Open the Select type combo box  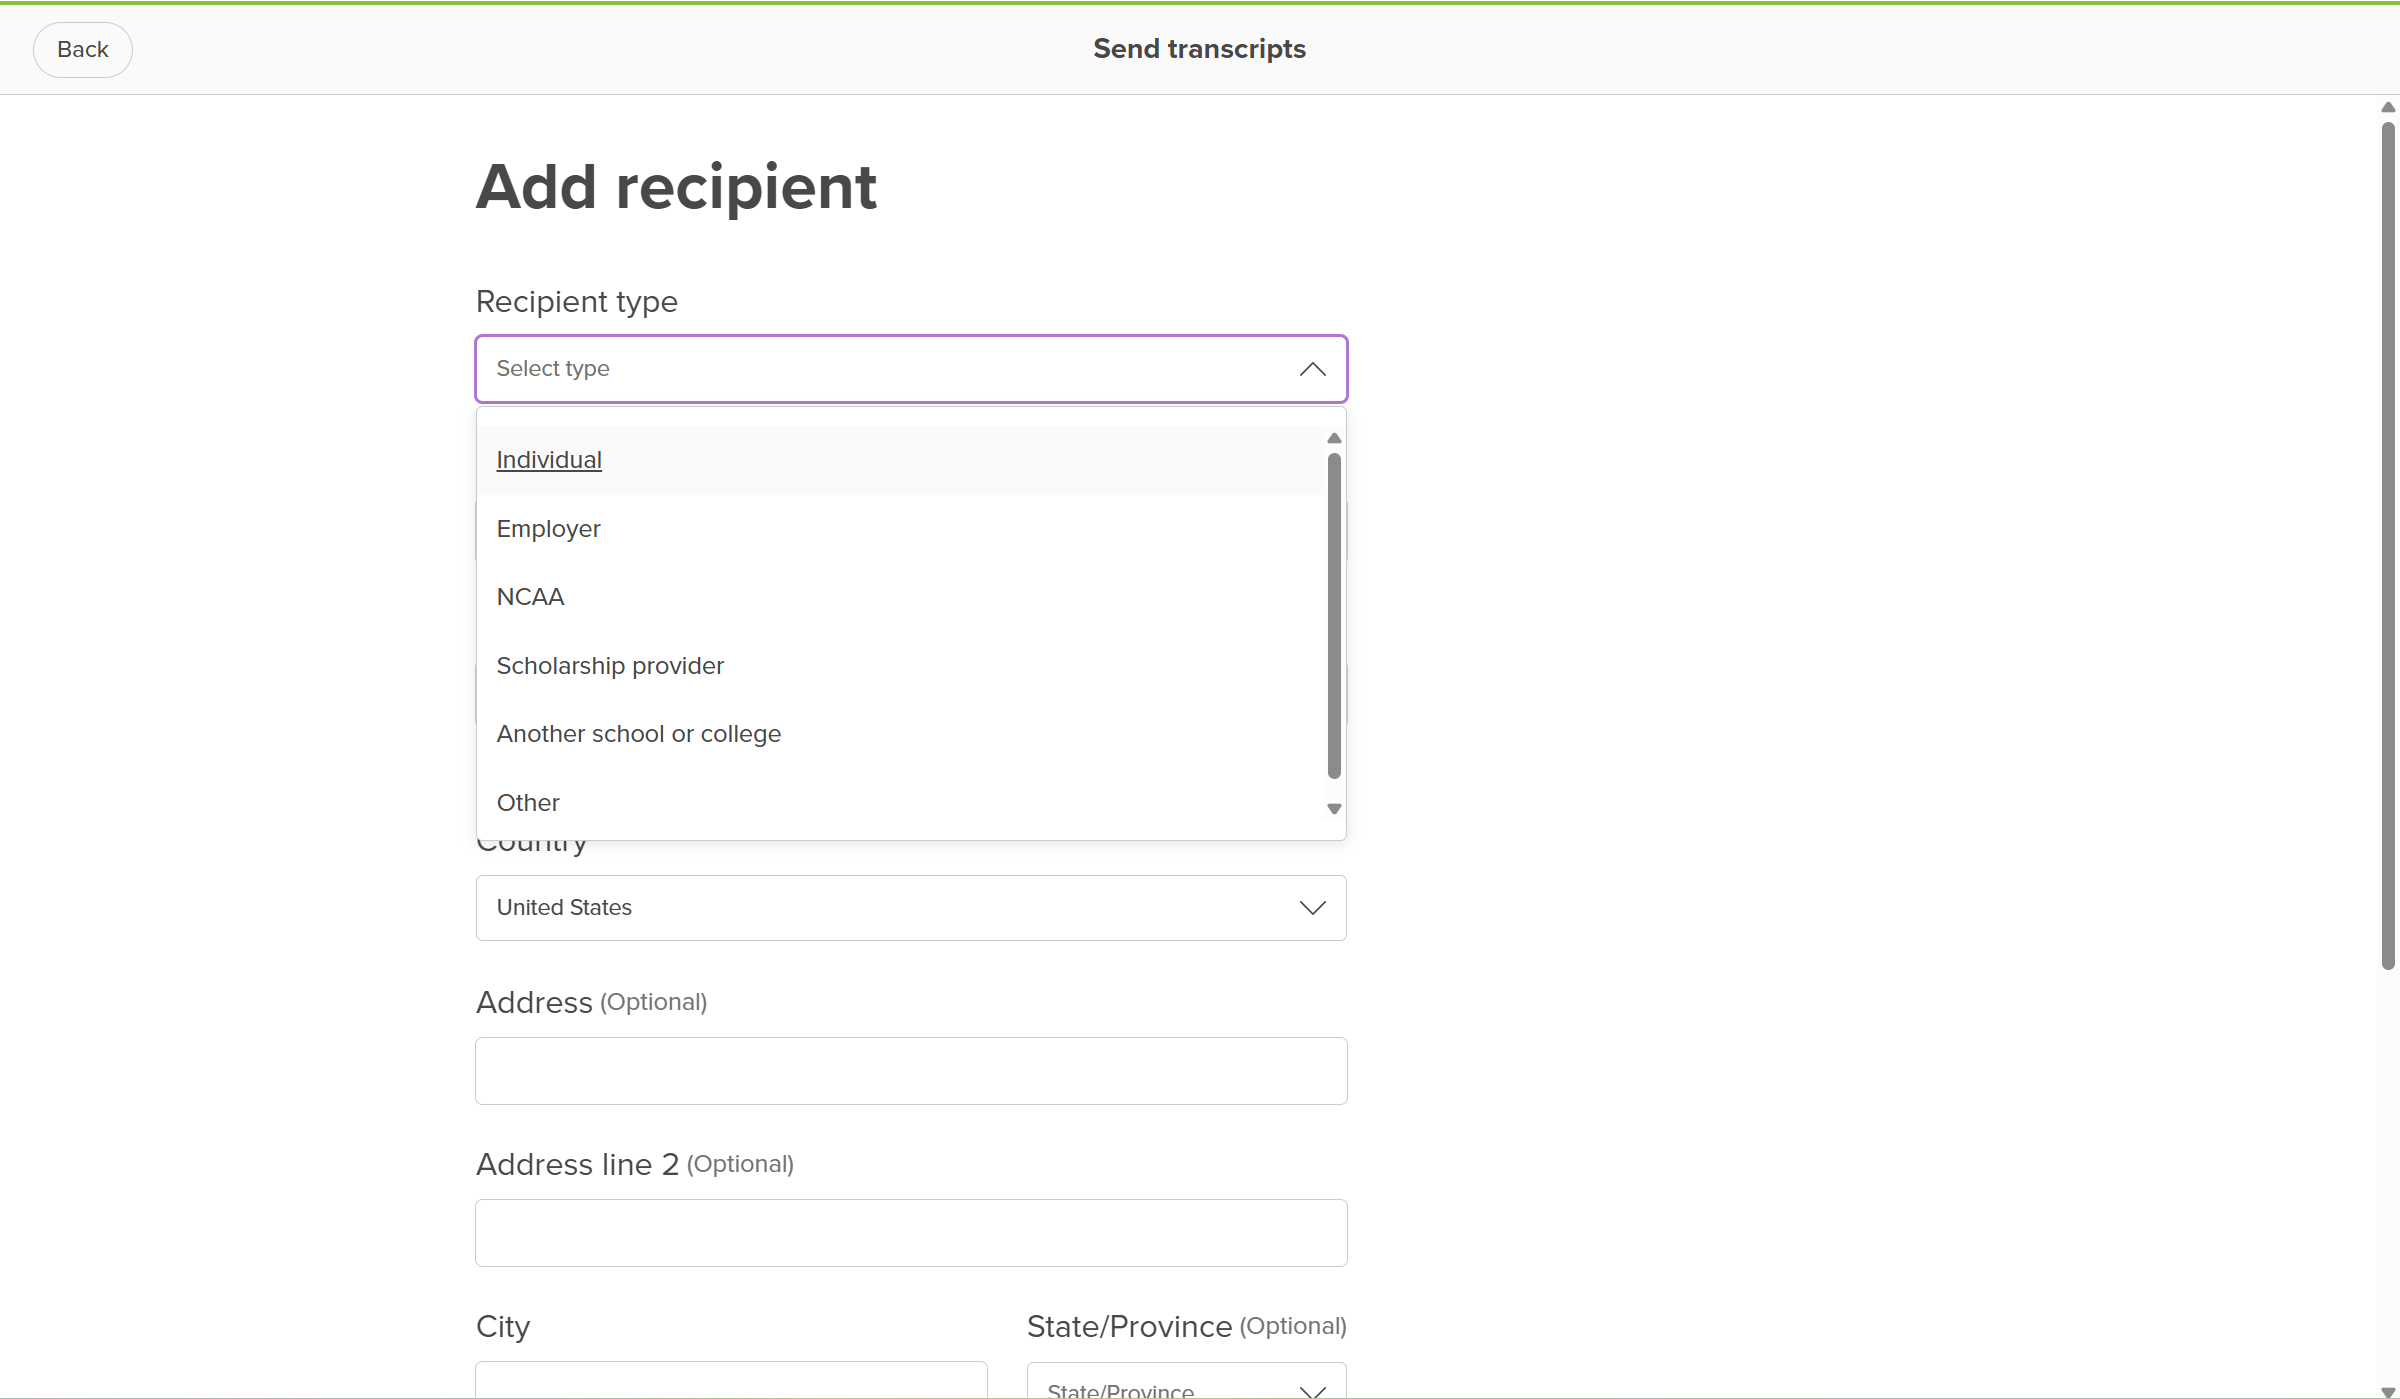tap(911, 369)
